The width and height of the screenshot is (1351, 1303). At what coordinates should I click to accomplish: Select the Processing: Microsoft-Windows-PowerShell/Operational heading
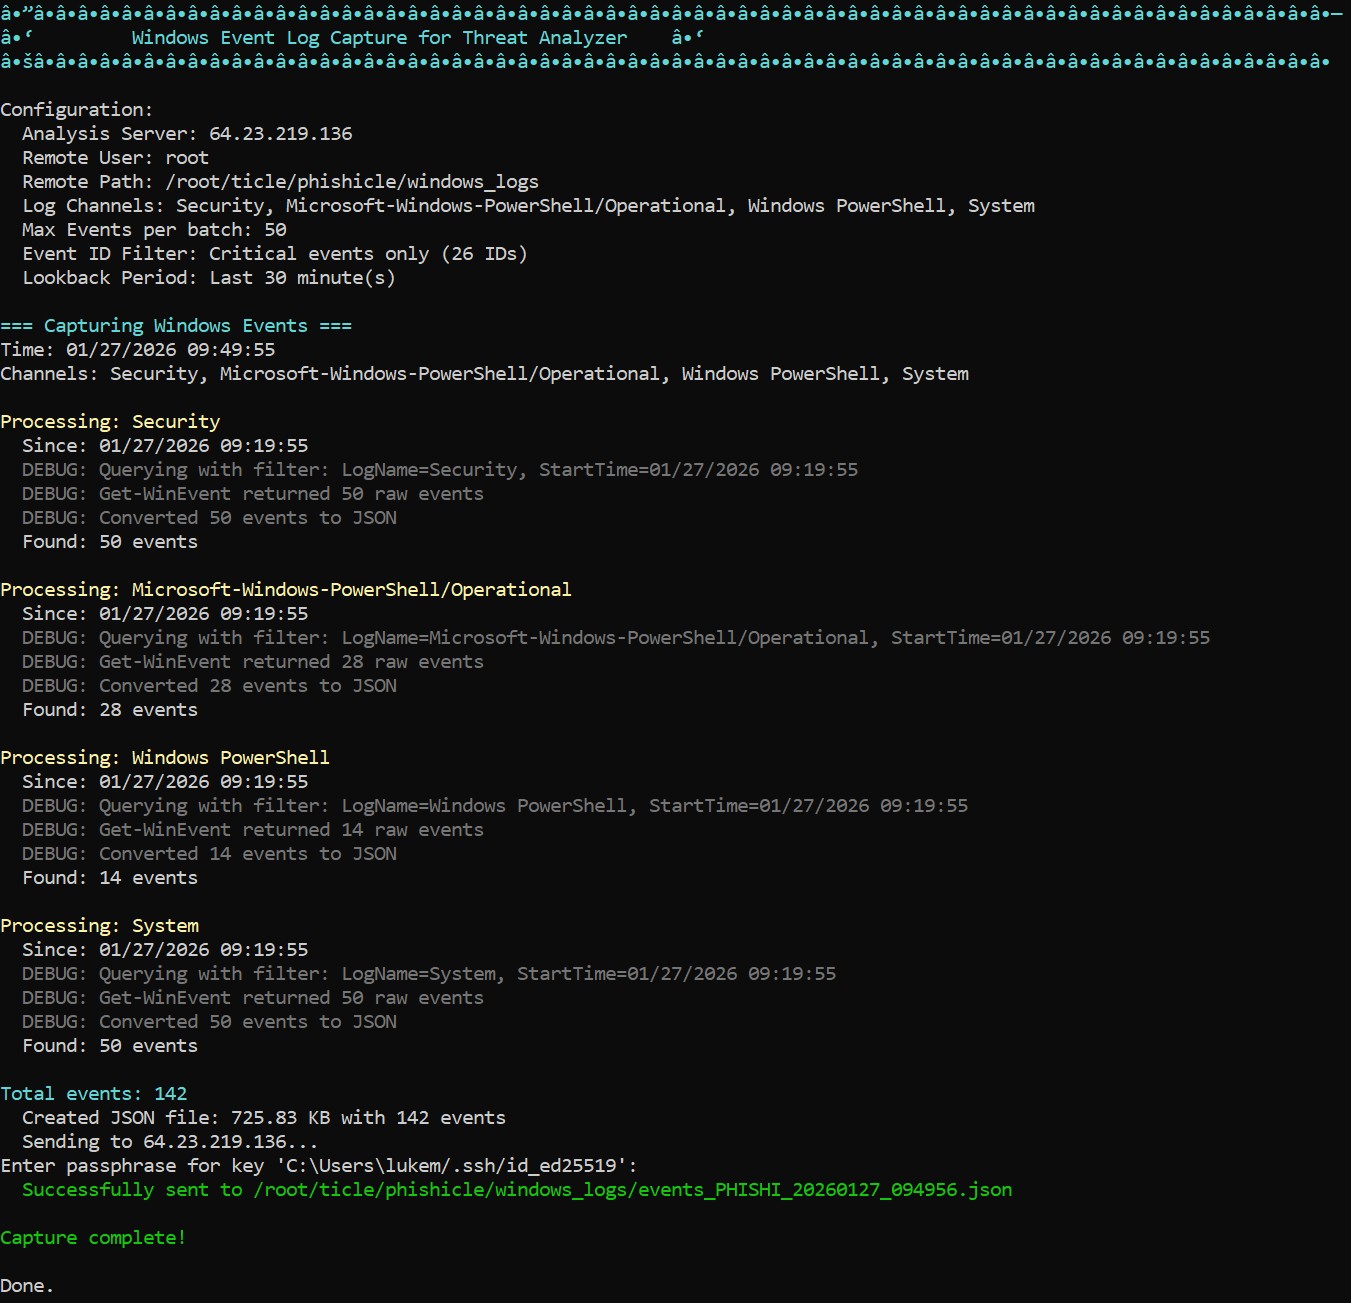[x=286, y=590]
